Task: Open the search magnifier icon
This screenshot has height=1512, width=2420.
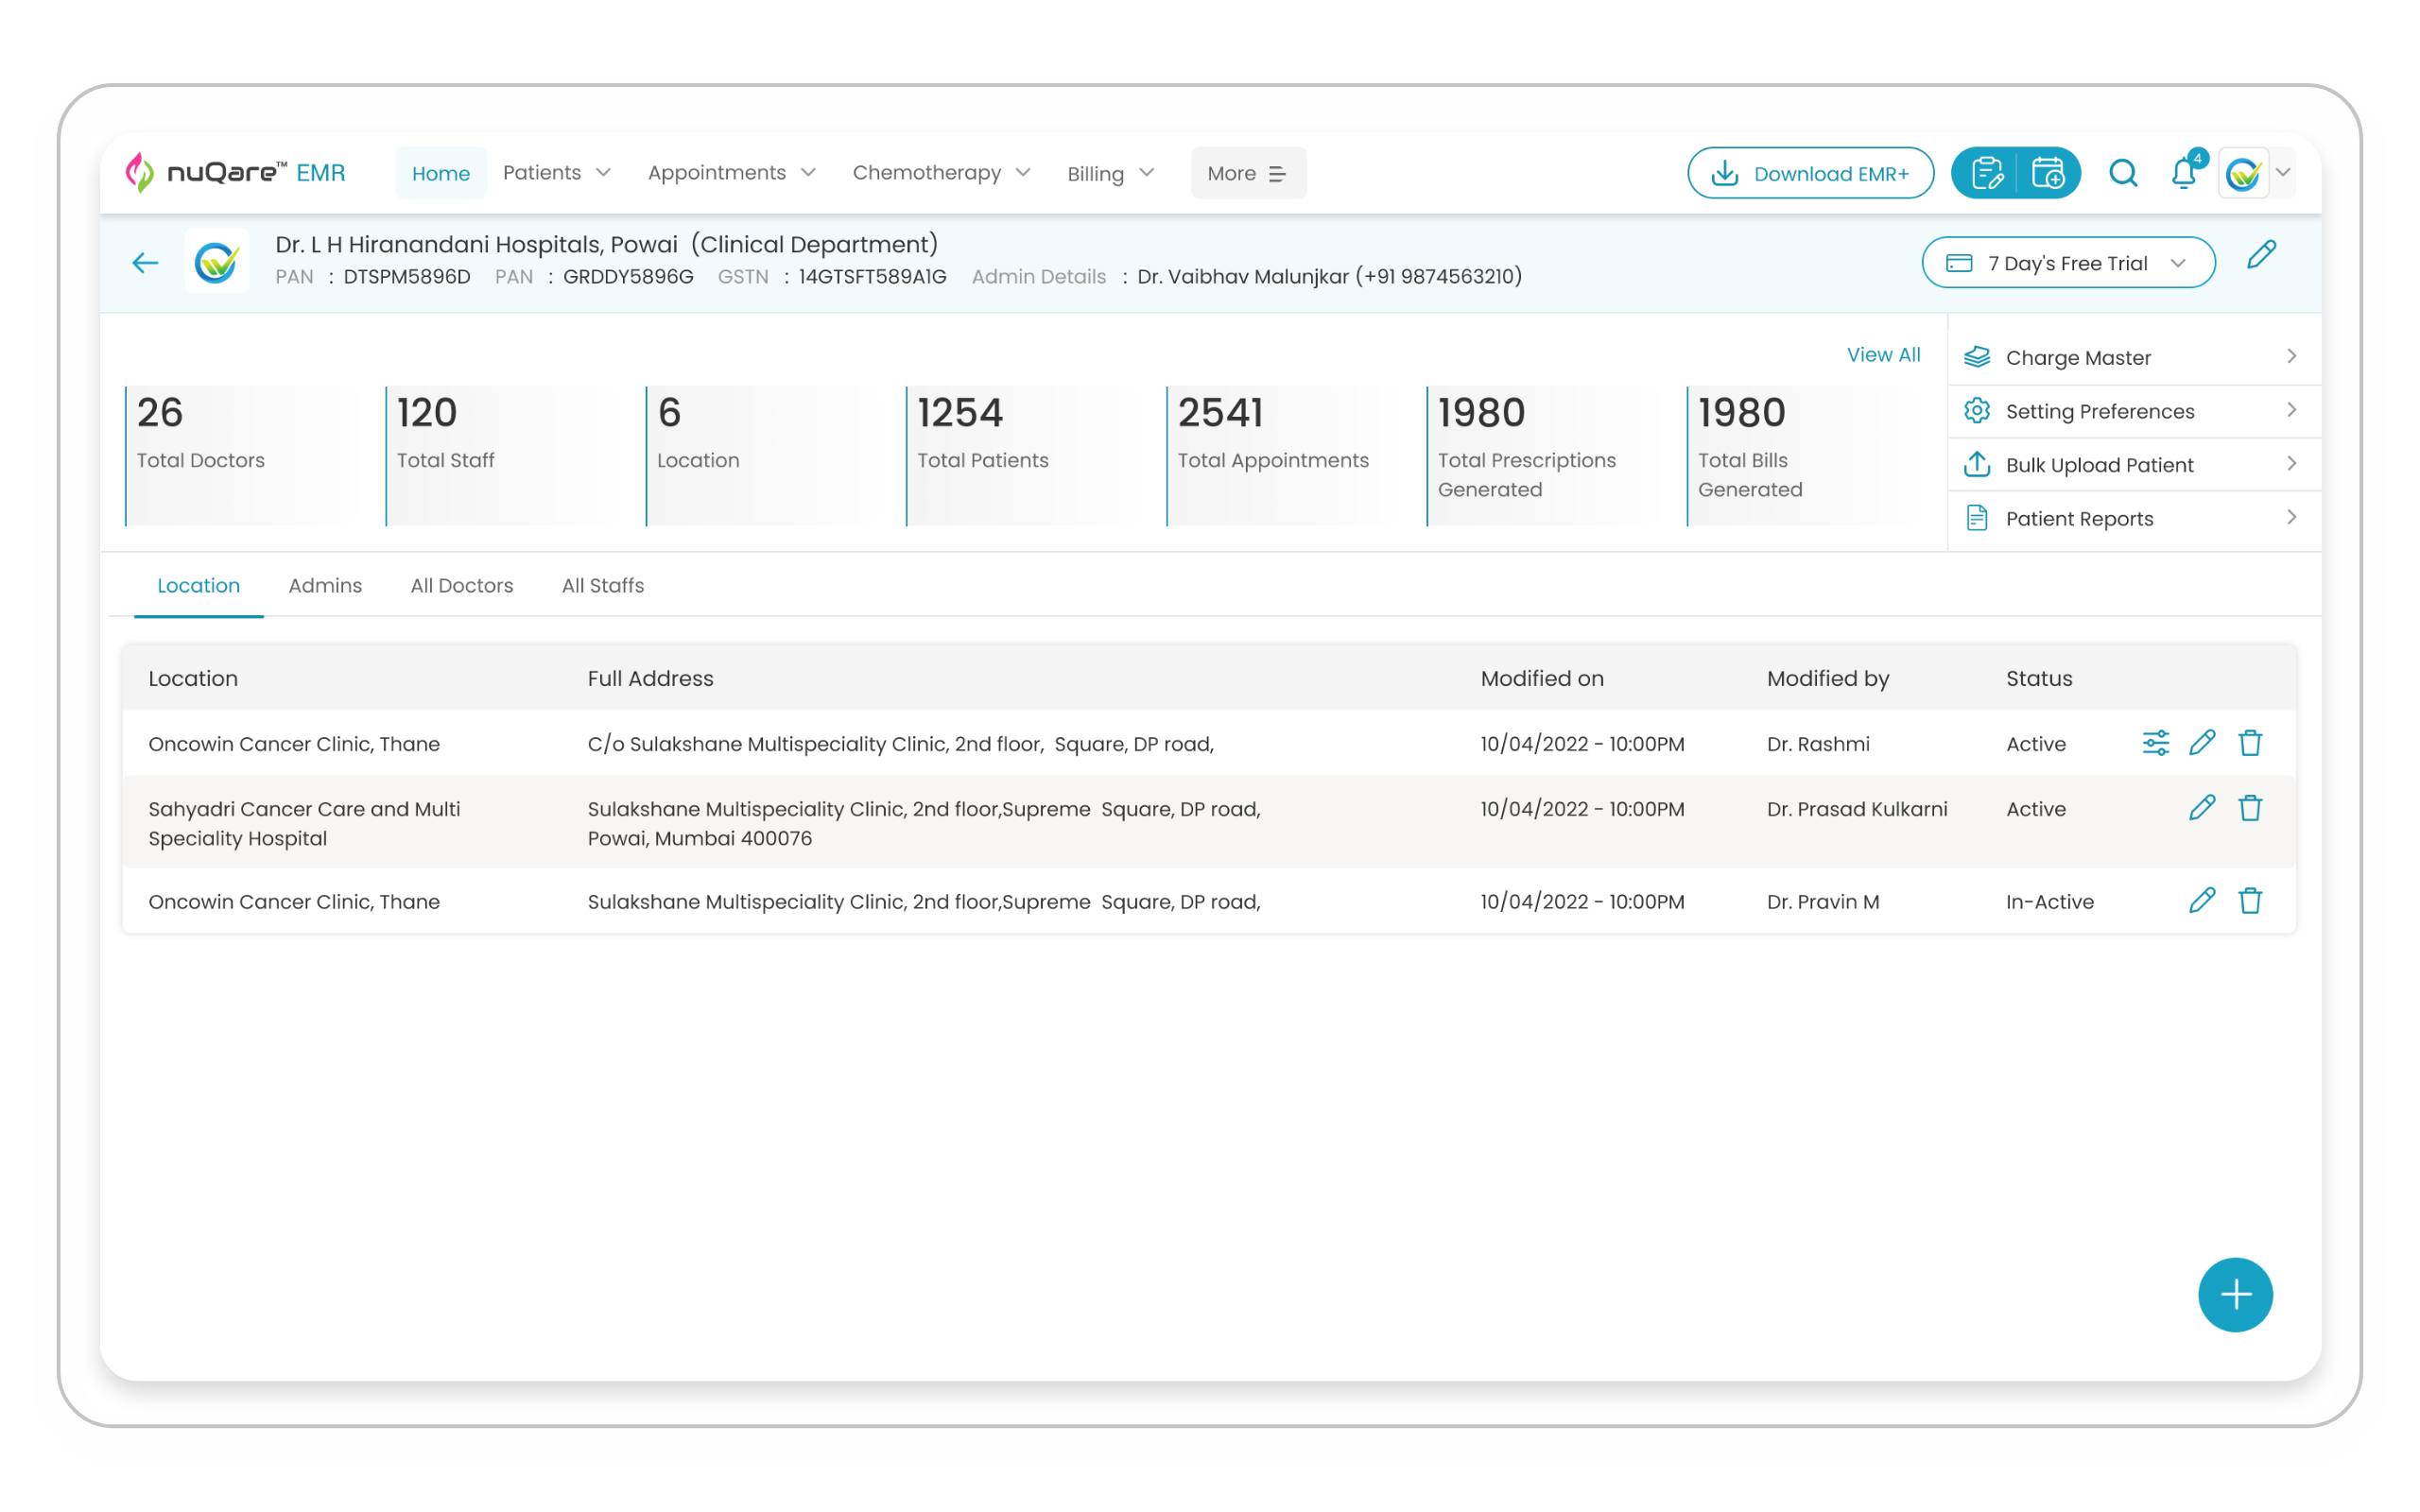Action: click(x=2122, y=173)
